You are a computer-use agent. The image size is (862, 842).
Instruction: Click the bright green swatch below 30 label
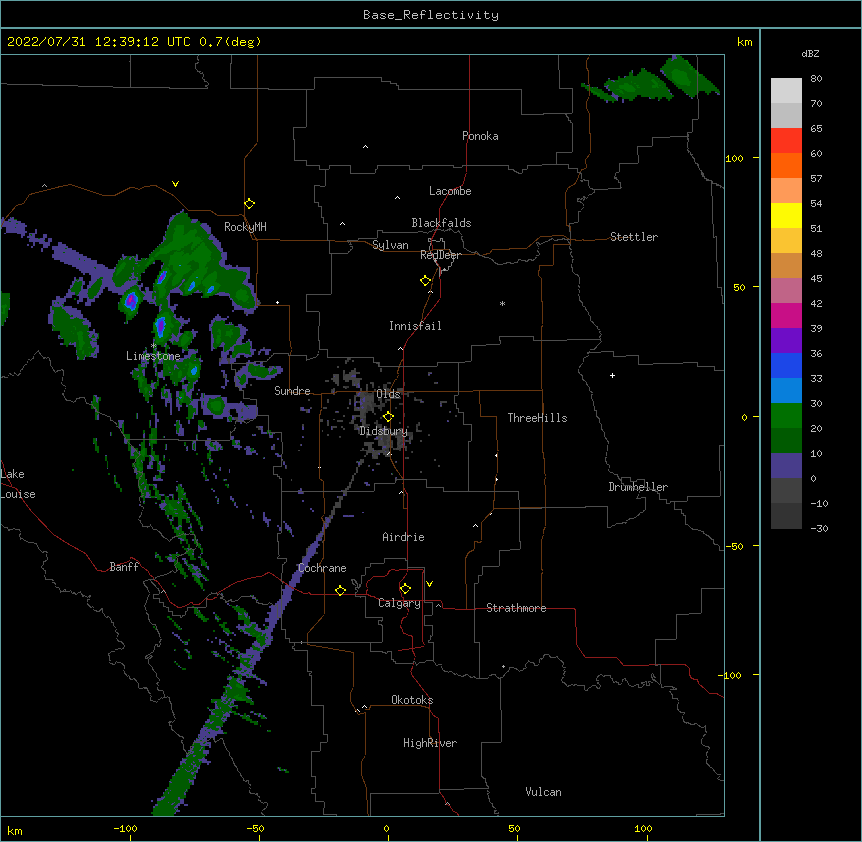coord(786,416)
